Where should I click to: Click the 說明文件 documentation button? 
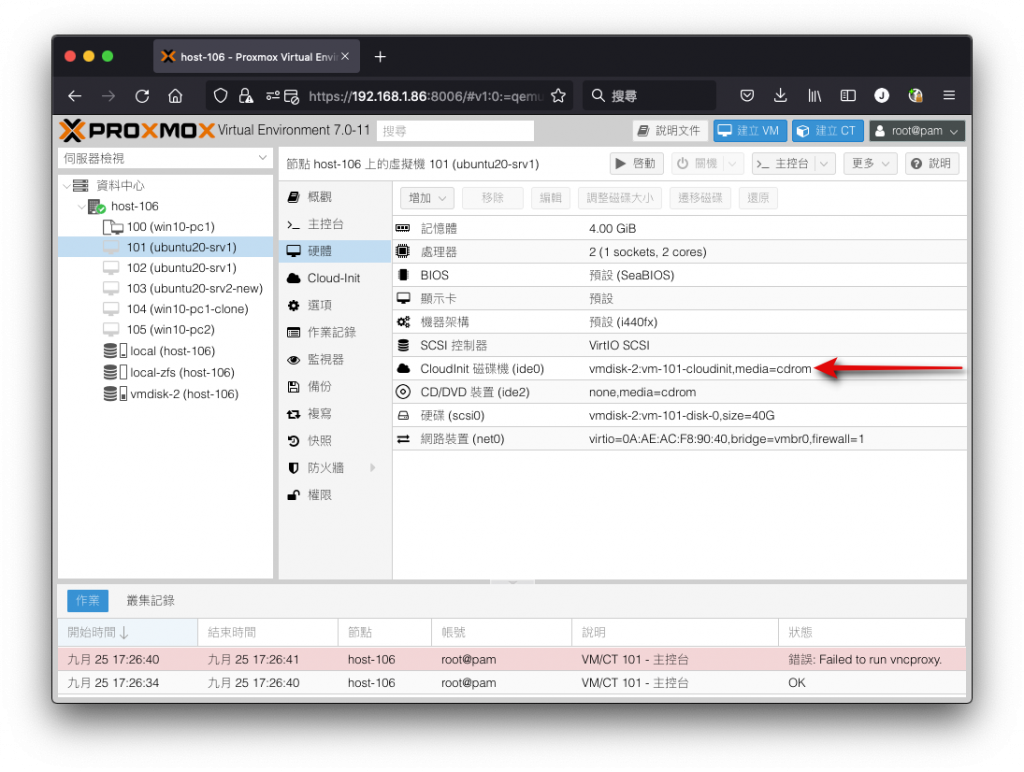[670, 131]
